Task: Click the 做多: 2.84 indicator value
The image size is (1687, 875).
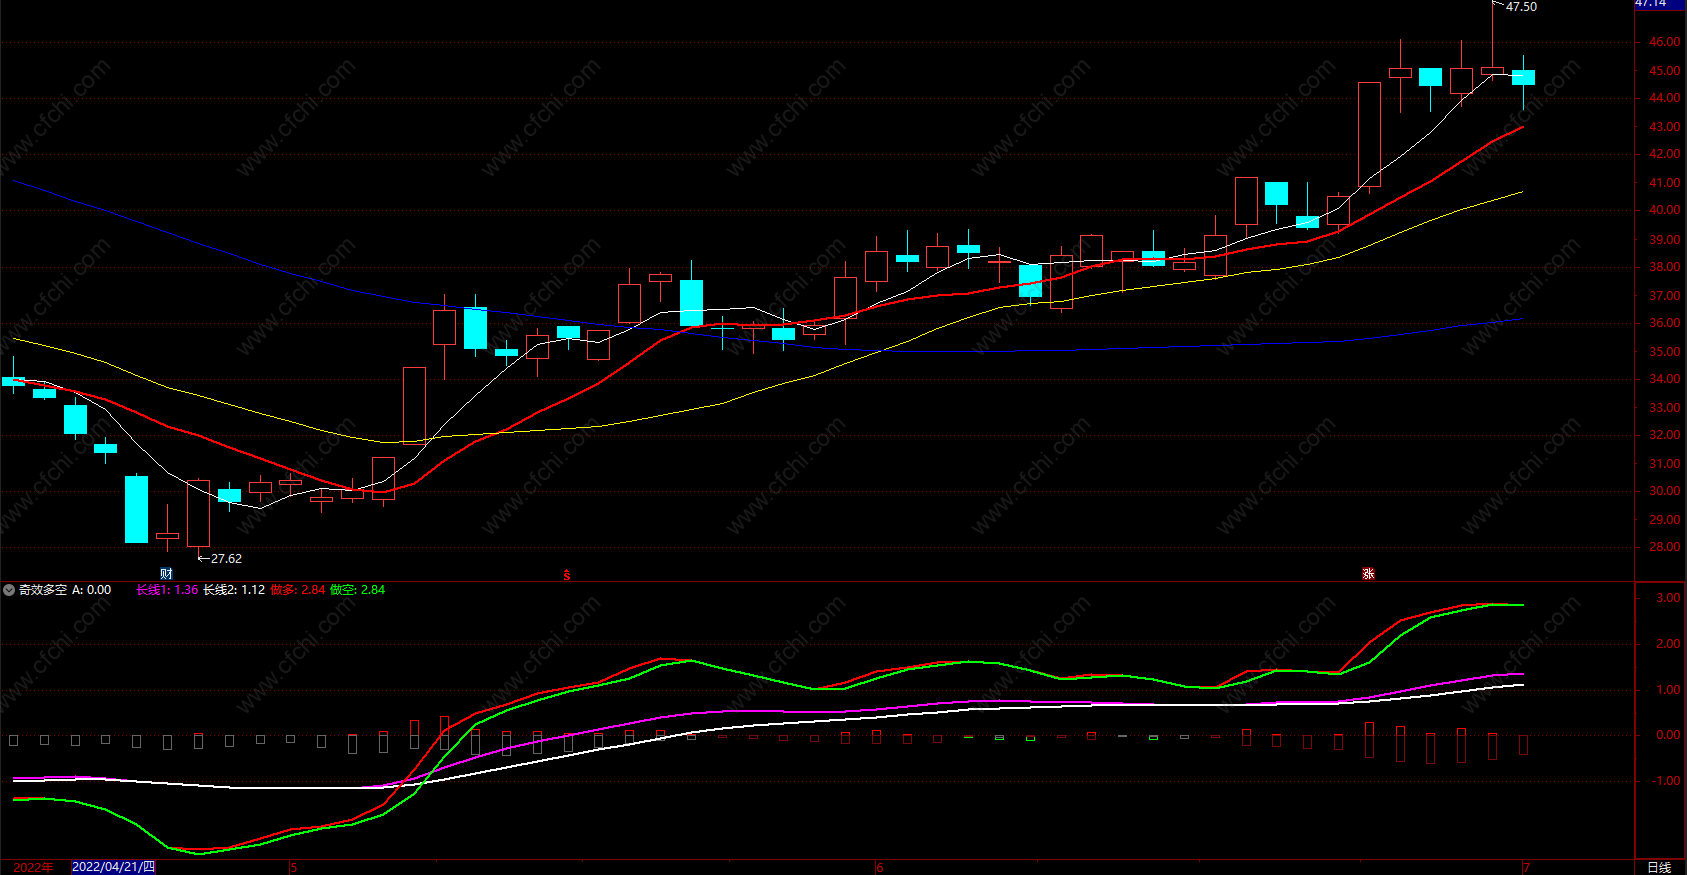Action: (x=297, y=590)
